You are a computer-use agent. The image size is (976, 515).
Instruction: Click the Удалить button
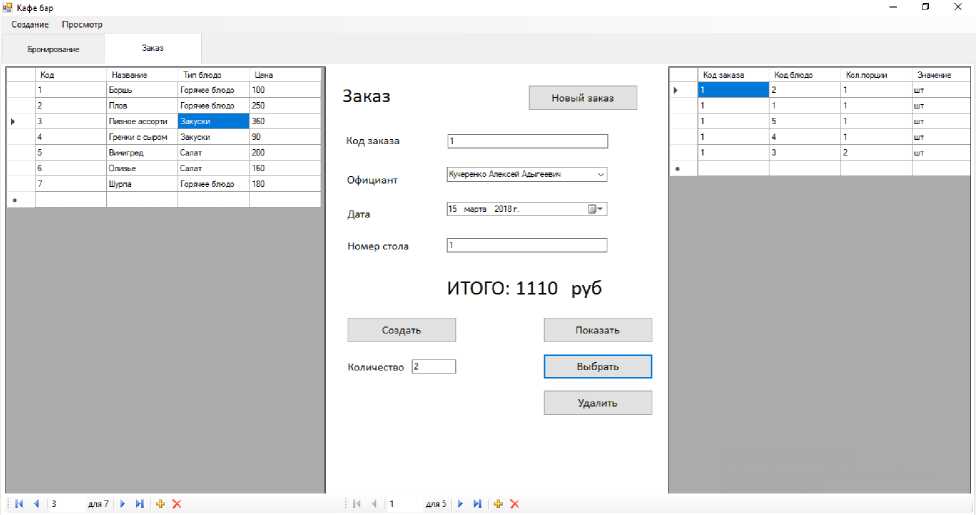click(x=598, y=403)
